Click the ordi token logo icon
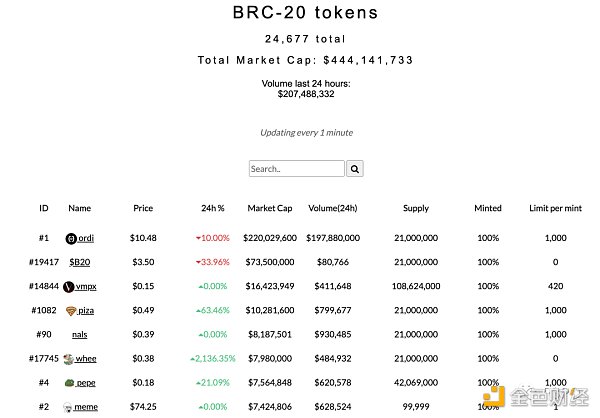 71,238
